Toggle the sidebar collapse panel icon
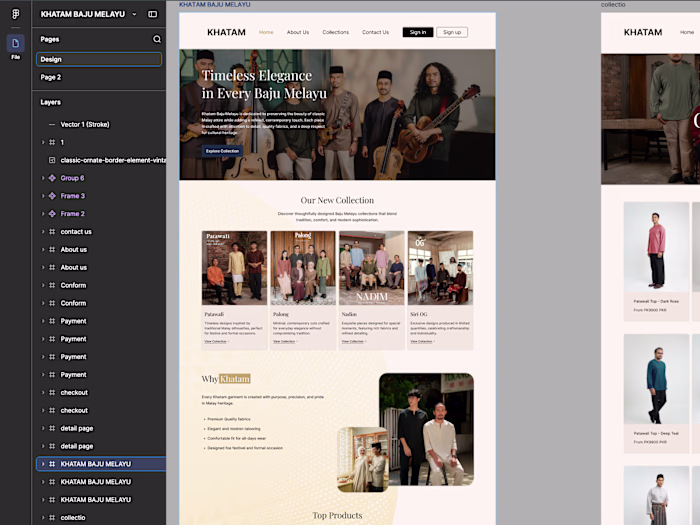700x525 pixels. click(x=153, y=14)
